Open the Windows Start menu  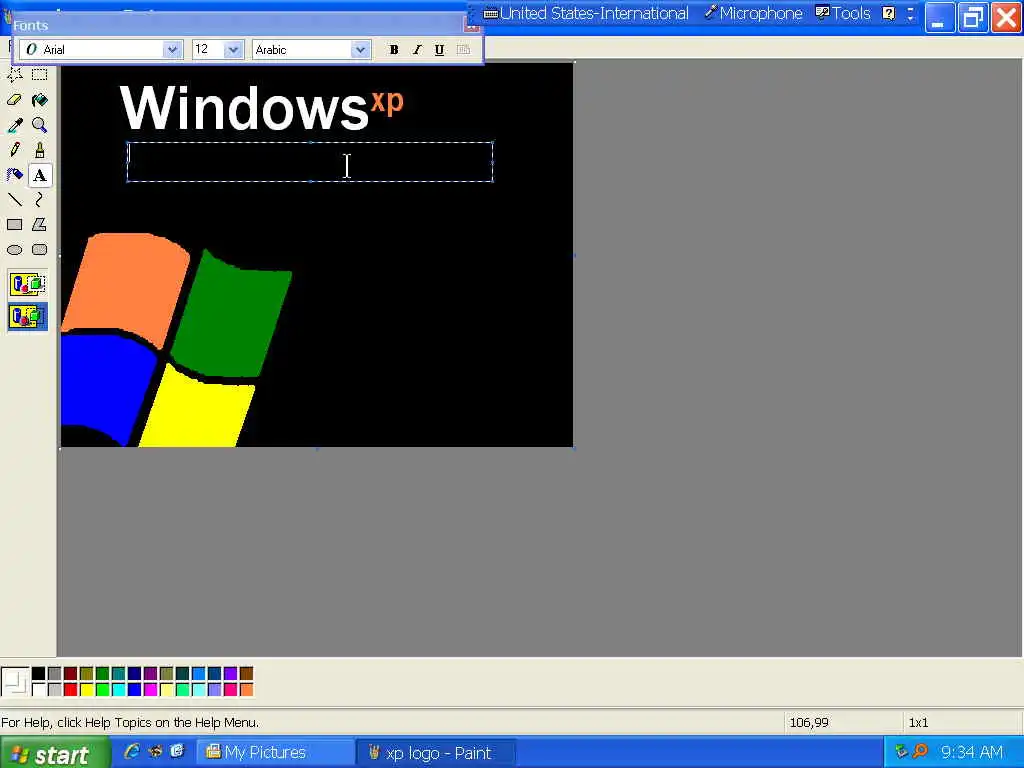[x=54, y=754]
